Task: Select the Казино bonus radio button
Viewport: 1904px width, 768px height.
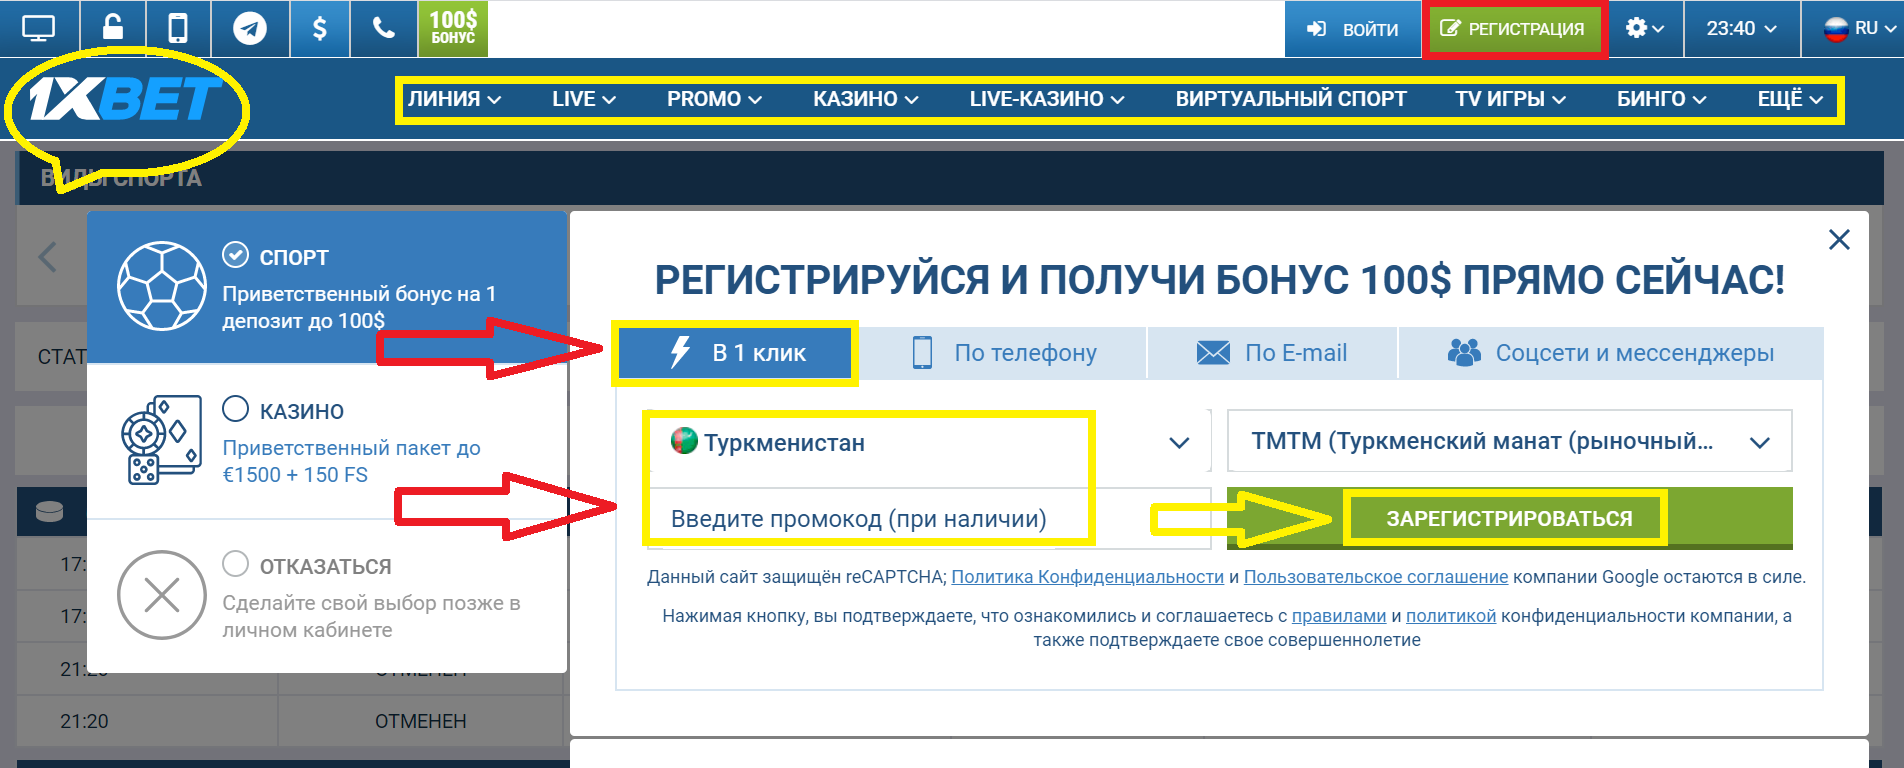Action: click(236, 409)
